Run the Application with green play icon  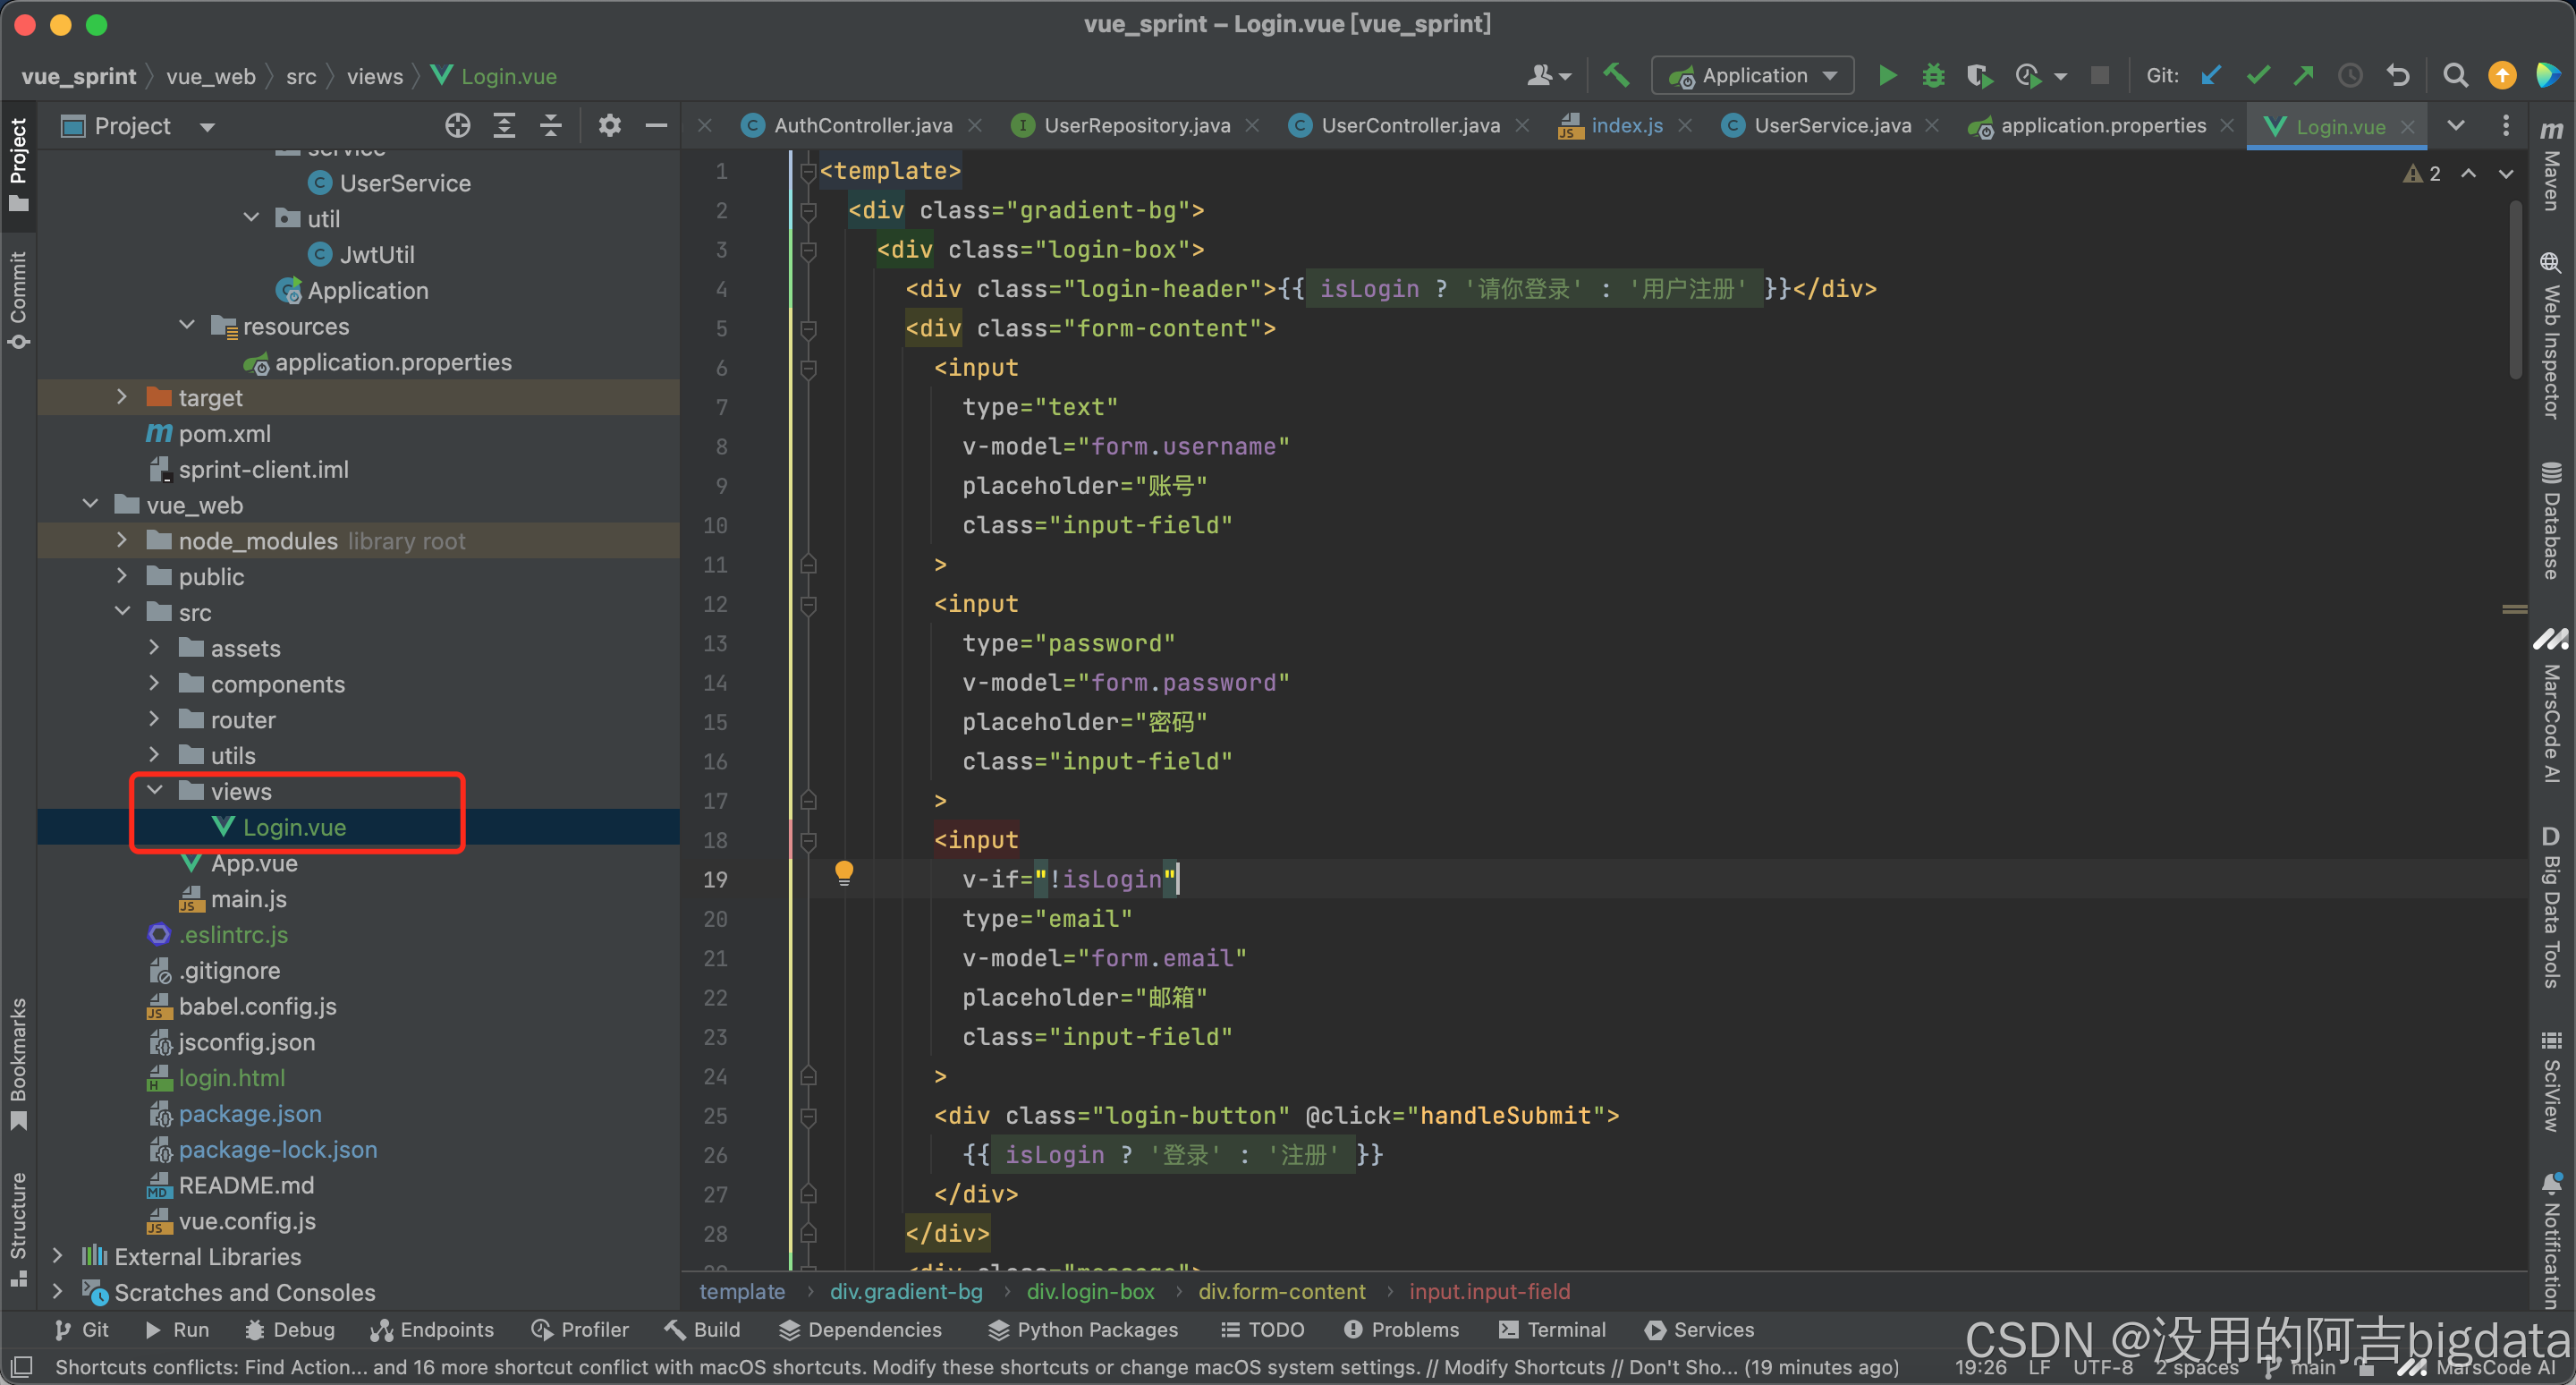[1887, 76]
